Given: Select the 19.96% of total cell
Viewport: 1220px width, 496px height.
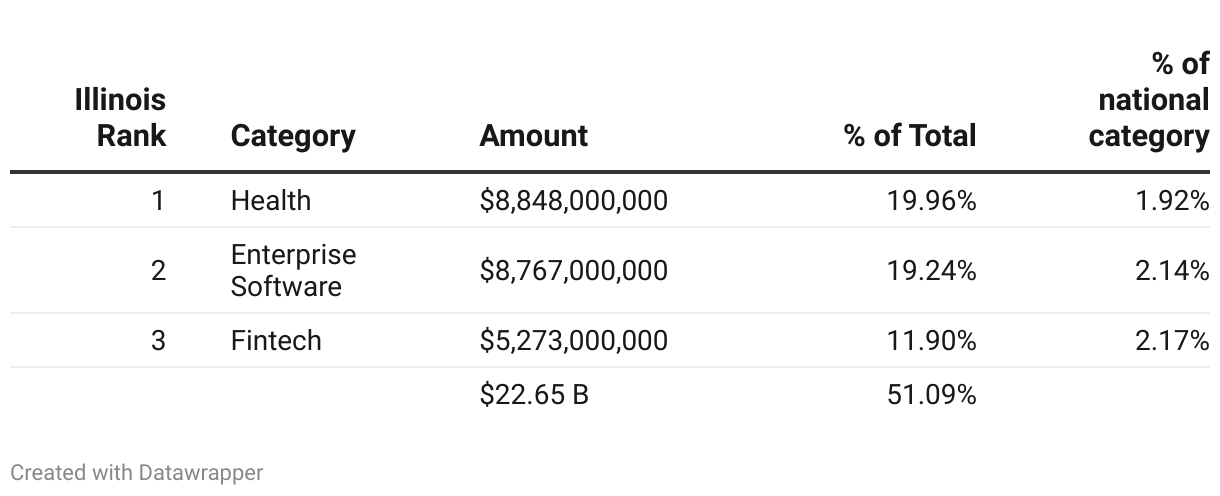Looking at the screenshot, I should (931, 200).
